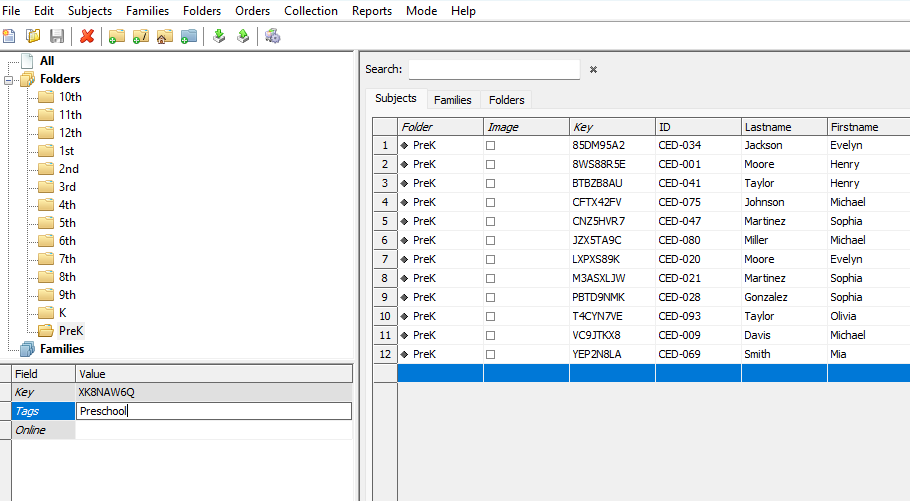Click the gears settings toolbar icon
The height and width of the screenshot is (501, 910).
point(272,36)
